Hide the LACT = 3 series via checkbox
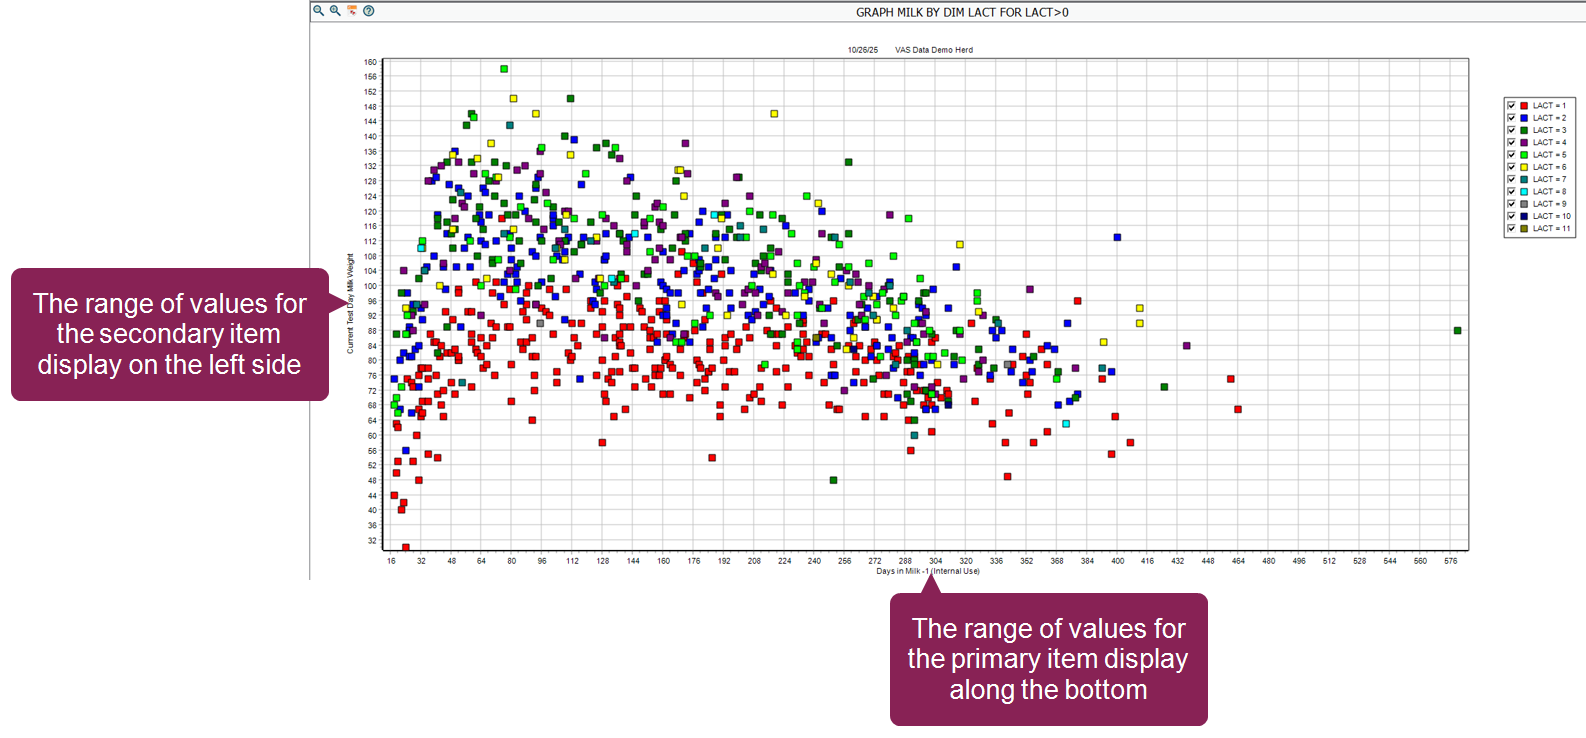The image size is (1586, 738). (x=1511, y=130)
